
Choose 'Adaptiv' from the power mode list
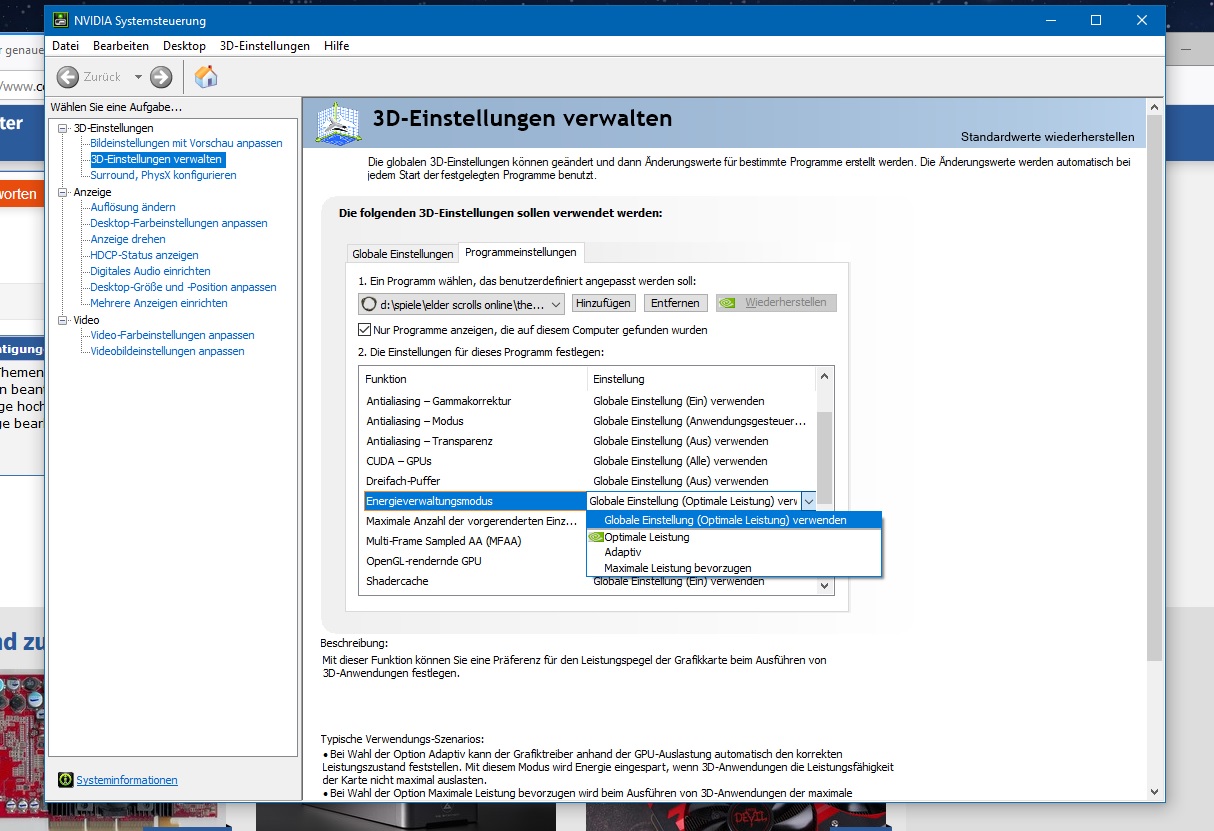coord(623,552)
